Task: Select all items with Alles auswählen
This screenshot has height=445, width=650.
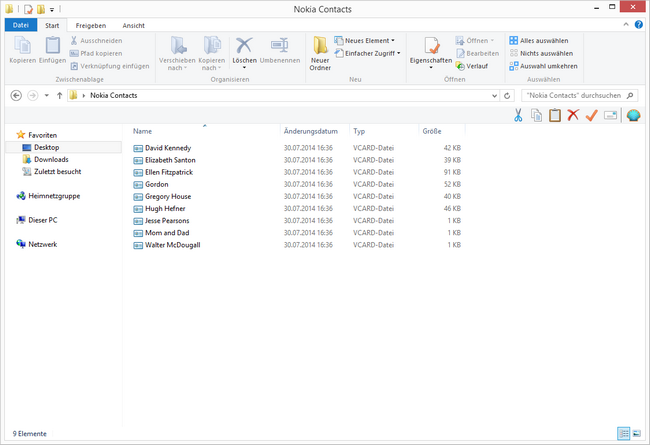Action: [x=539, y=41]
